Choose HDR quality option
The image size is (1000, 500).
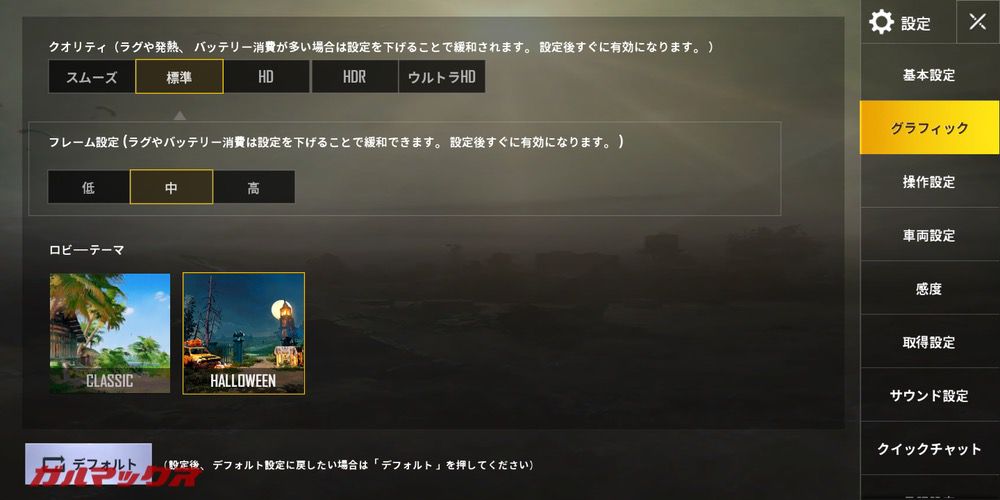(x=355, y=77)
